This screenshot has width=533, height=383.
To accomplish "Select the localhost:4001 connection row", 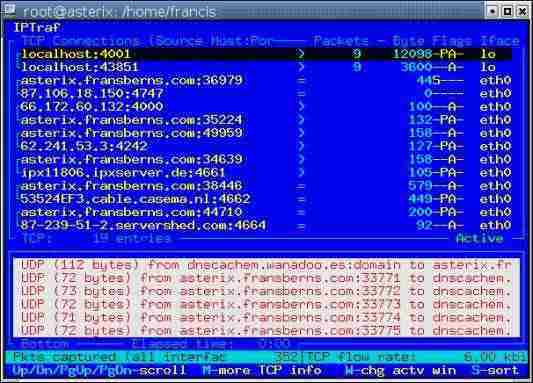I will (x=265, y=54).
